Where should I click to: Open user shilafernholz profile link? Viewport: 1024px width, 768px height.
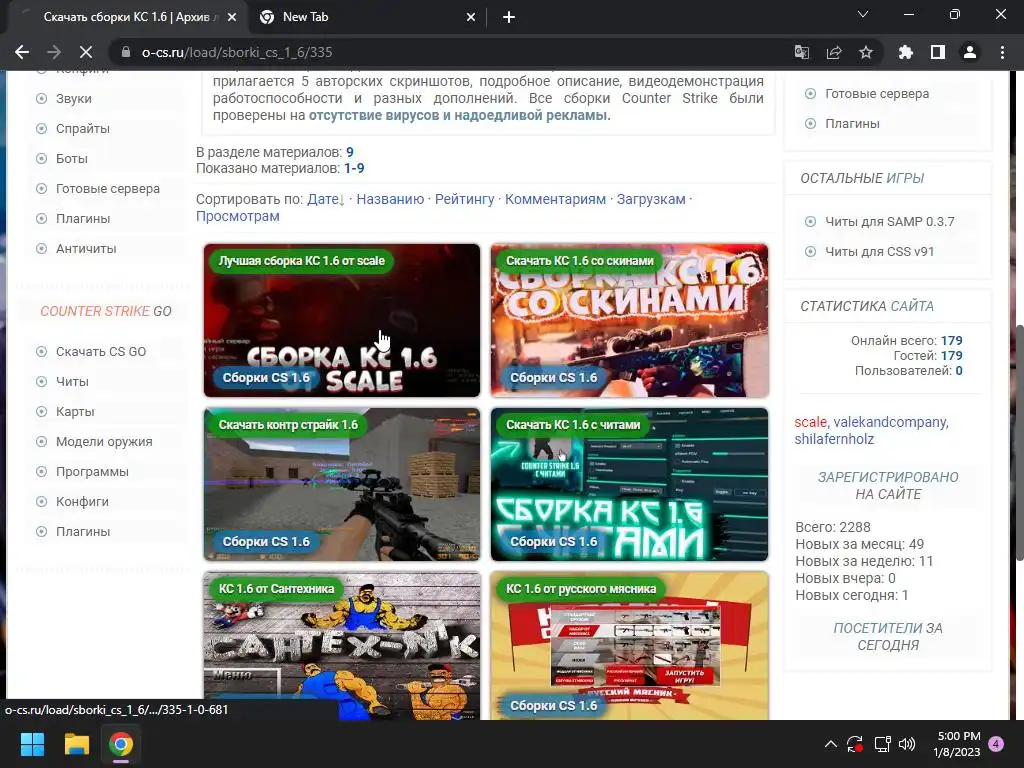pos(834,440)
